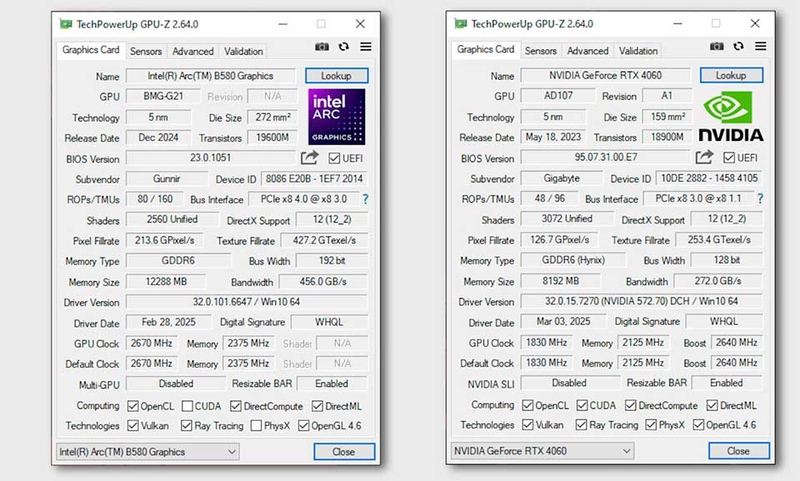Click Lookup button for RTX 4060
This screenshot has width=800, height=481.
(731, 75)
